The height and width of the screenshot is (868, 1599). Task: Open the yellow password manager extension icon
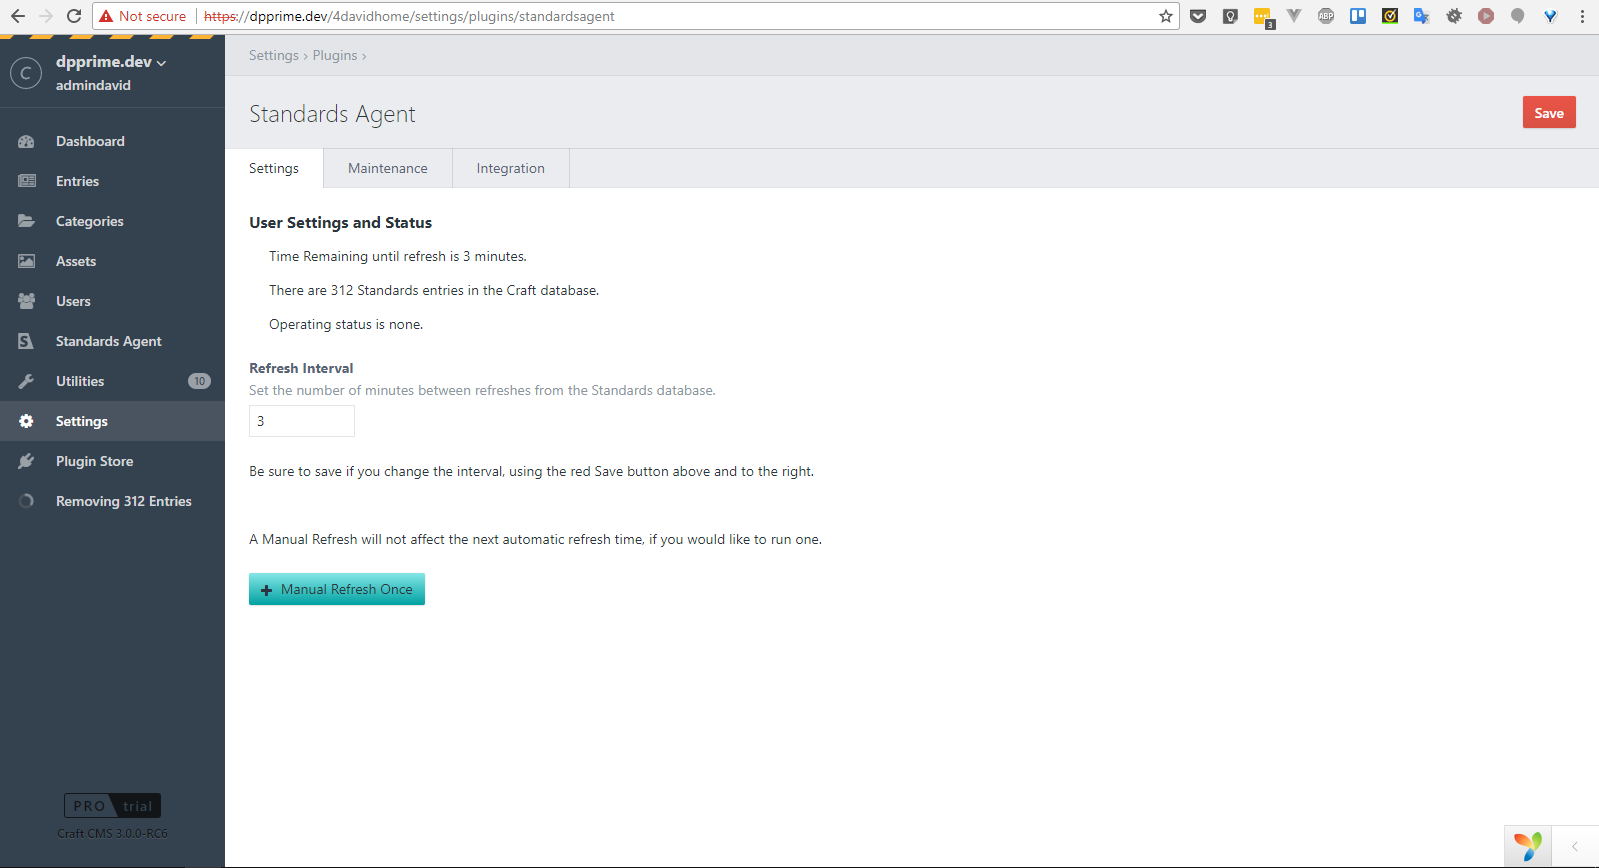pyautogui.click(x=1262, y=16)
